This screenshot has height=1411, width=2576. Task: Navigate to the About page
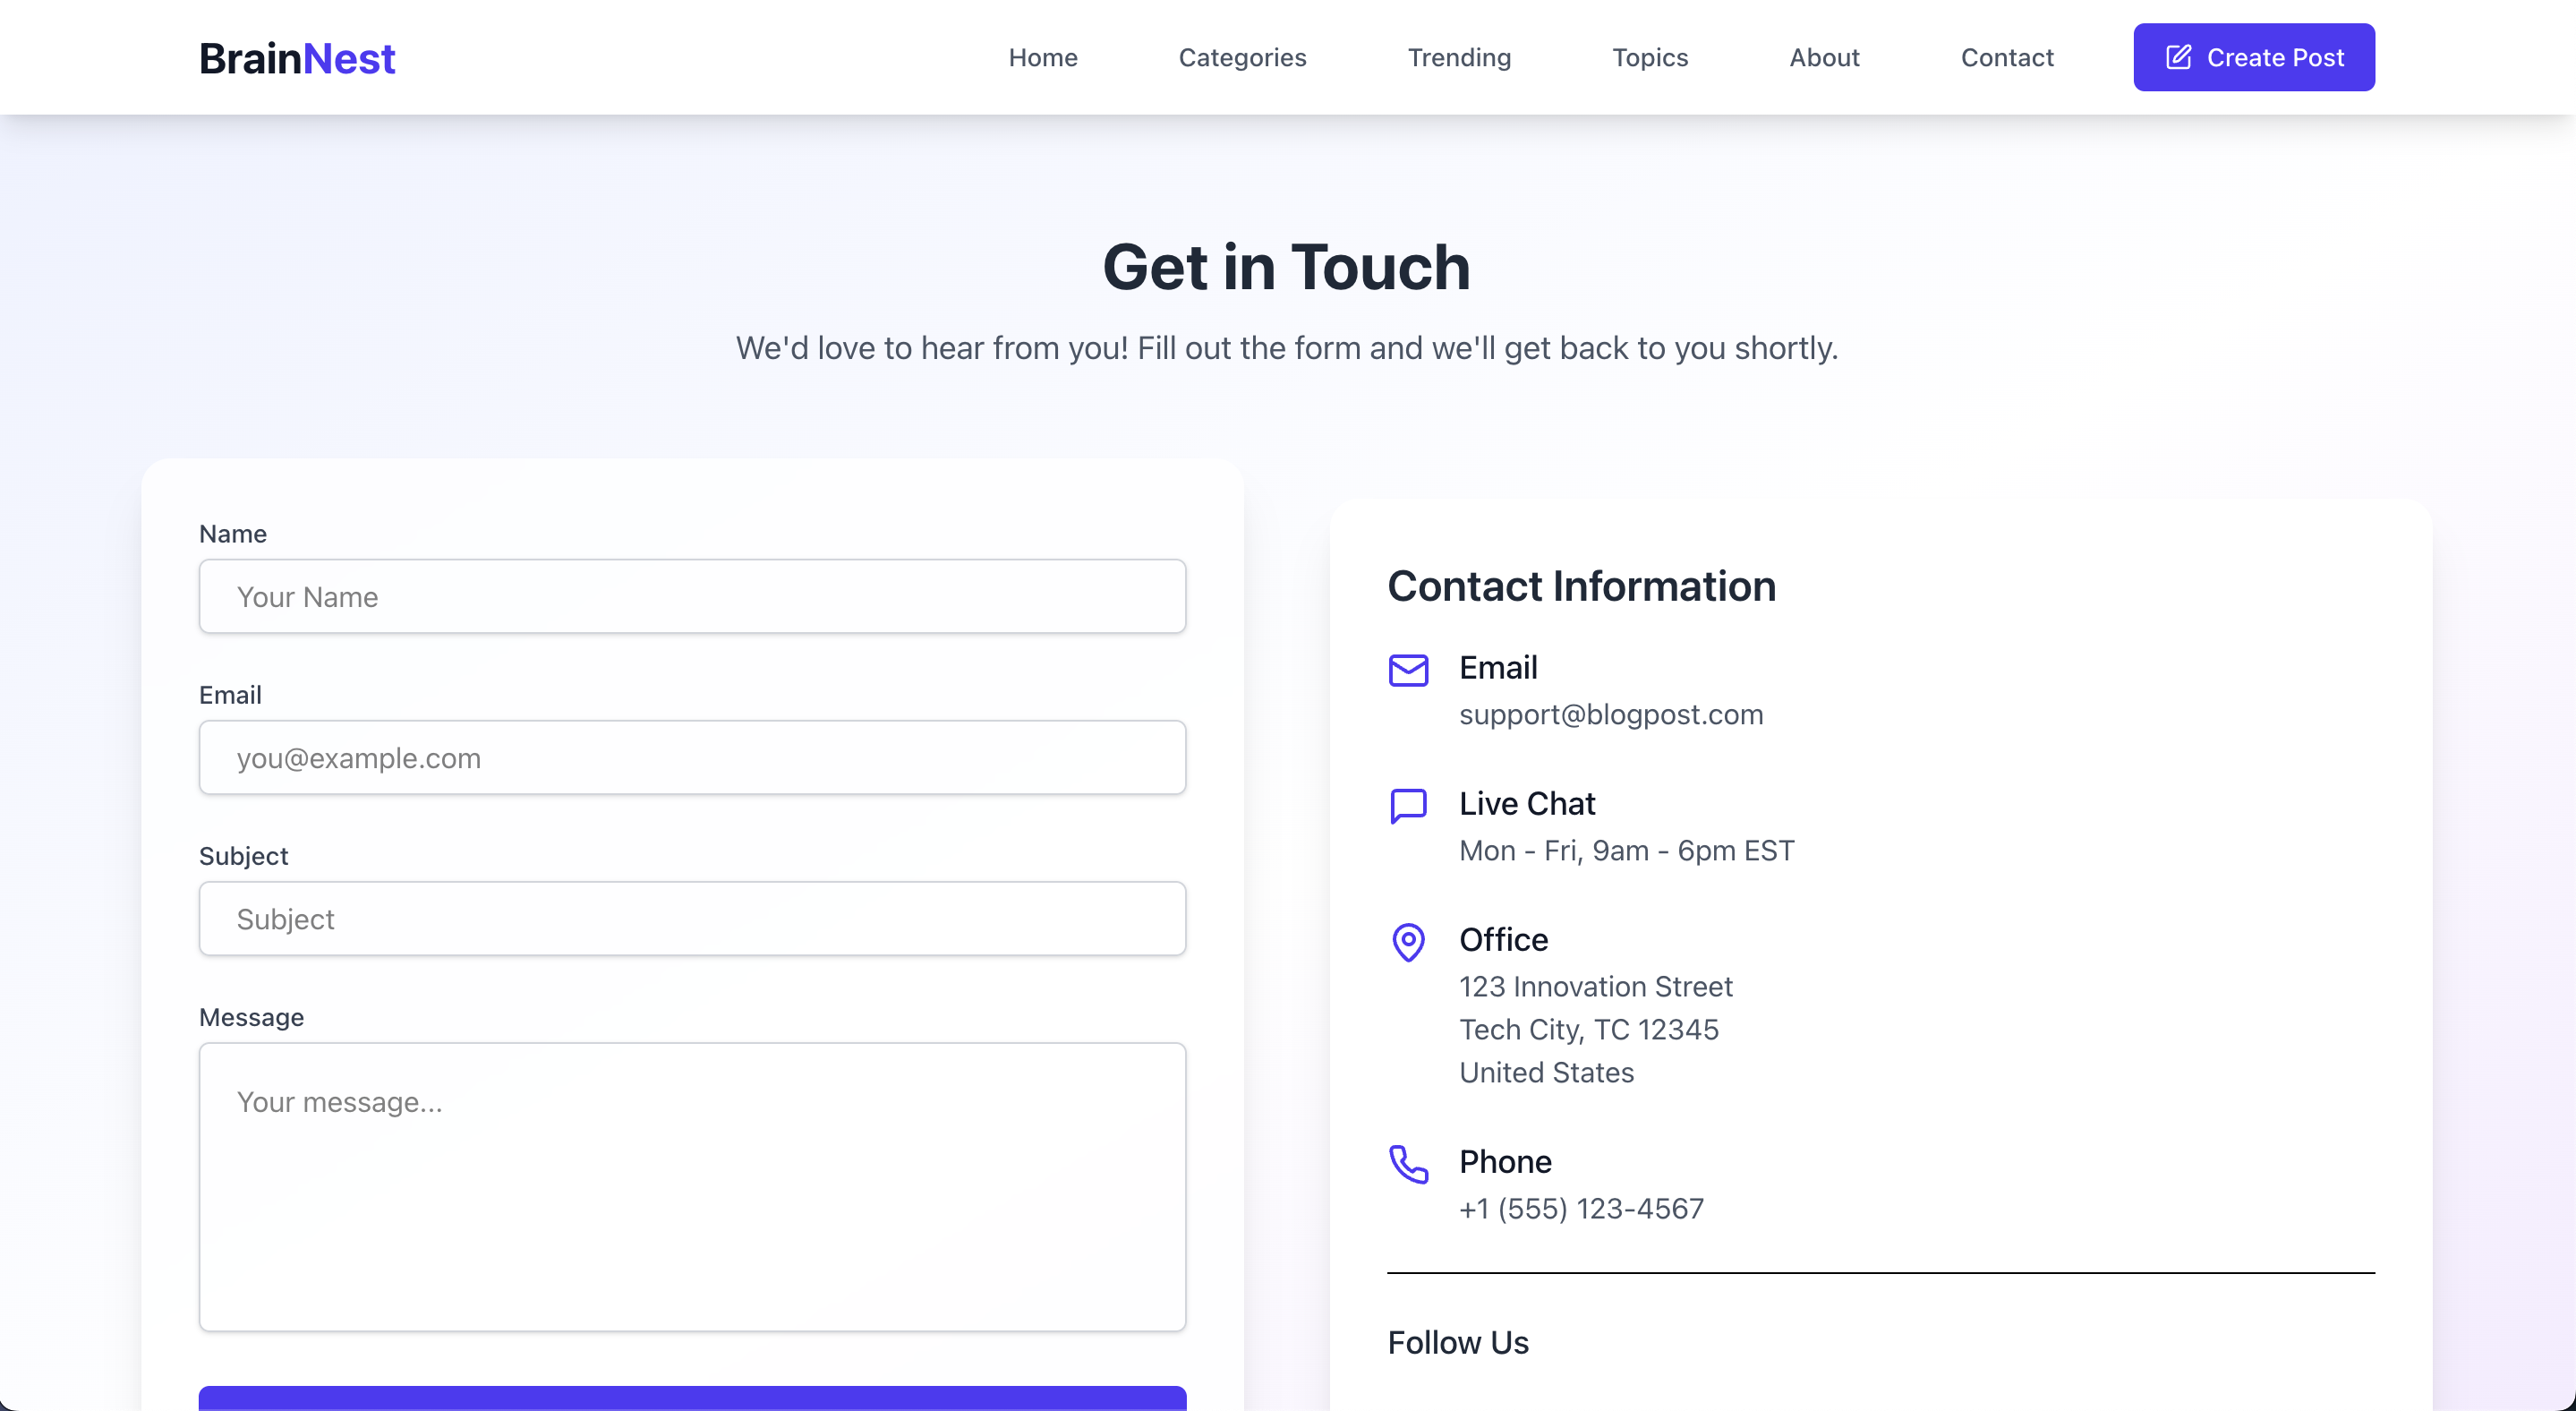[x=1824, y=57]
